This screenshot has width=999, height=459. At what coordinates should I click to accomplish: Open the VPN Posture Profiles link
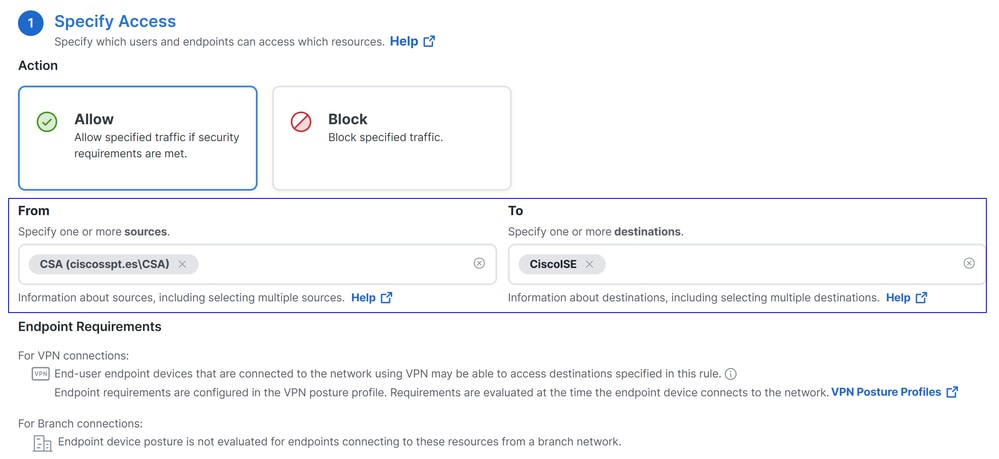886,392
